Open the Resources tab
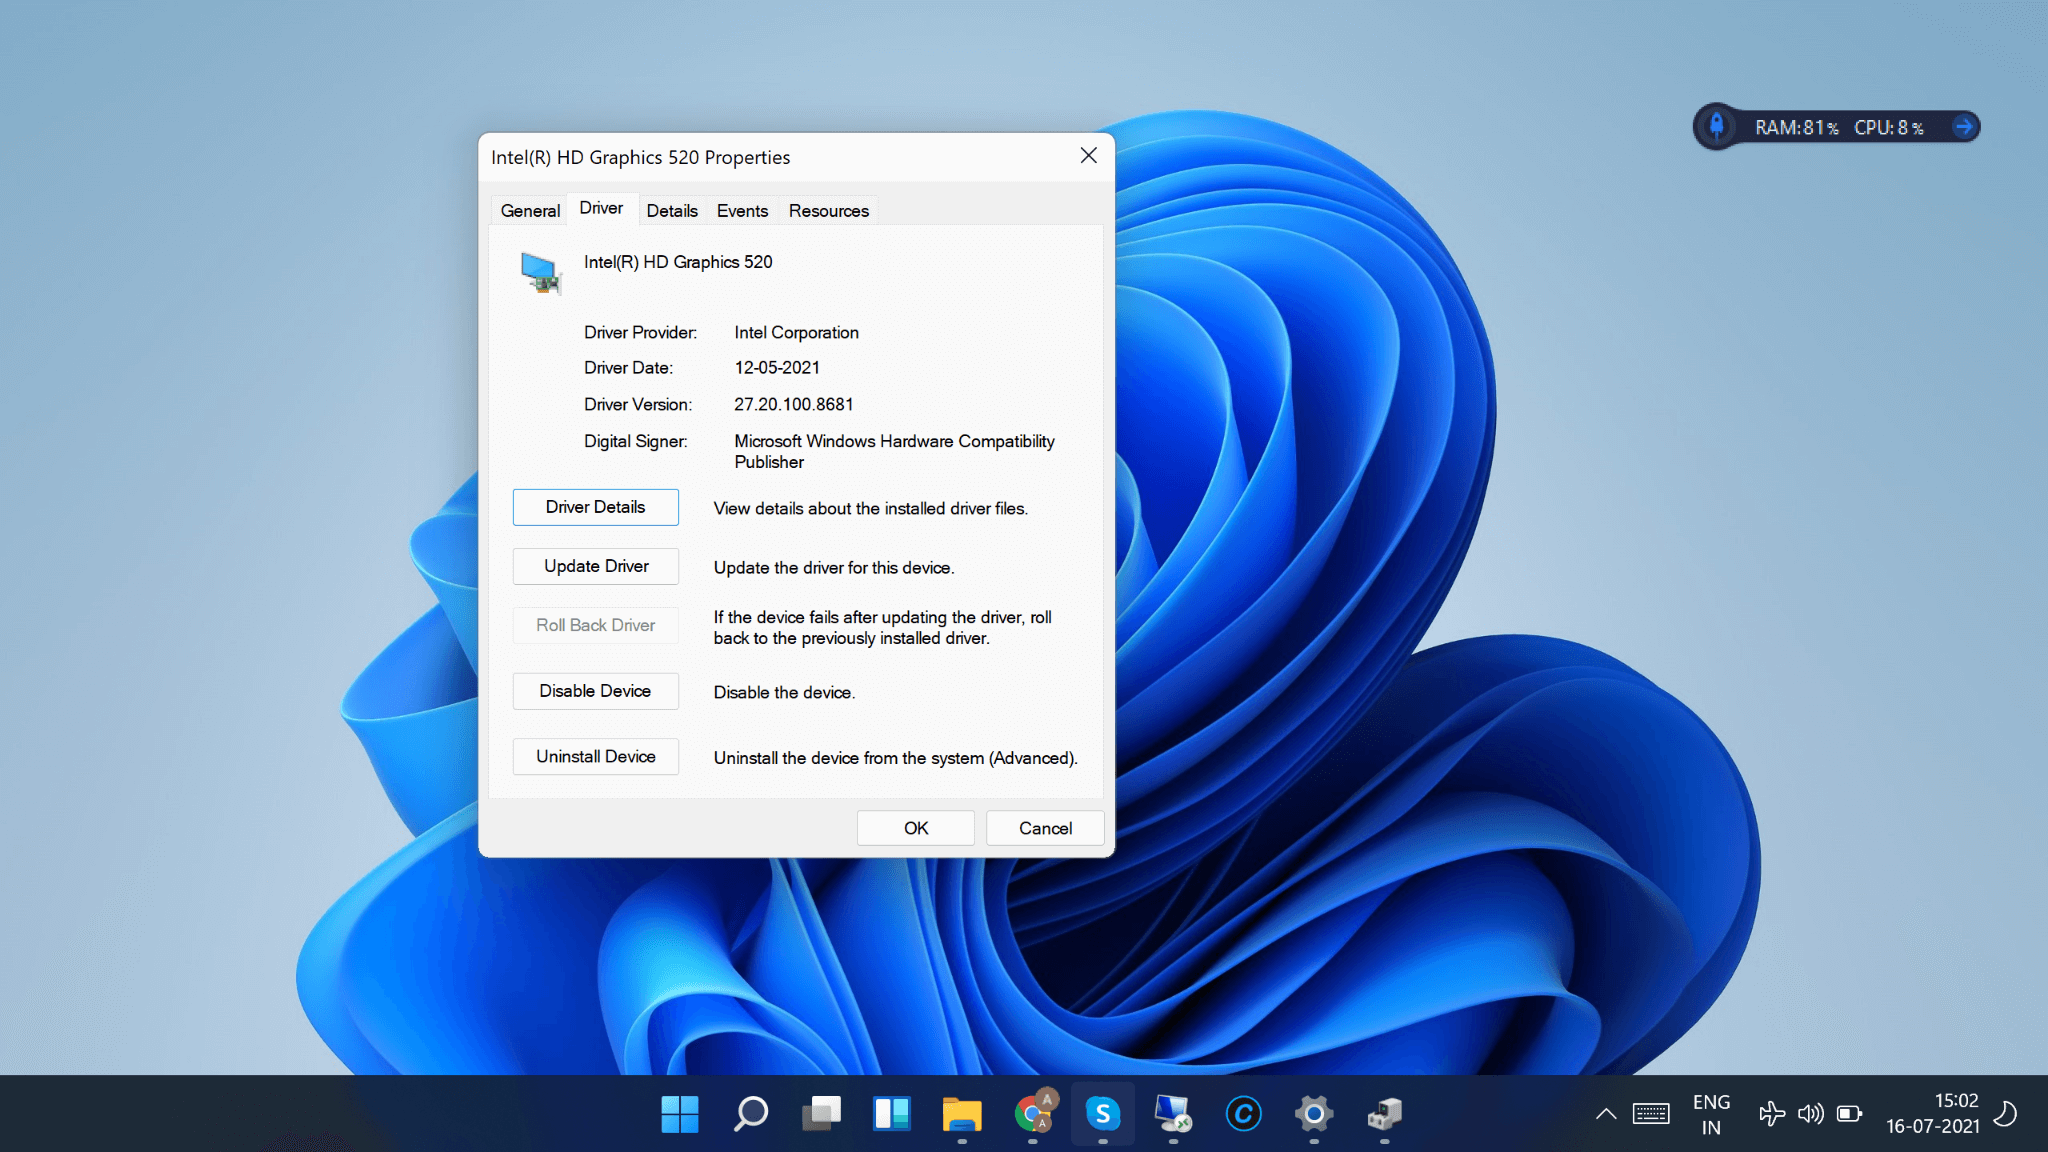 828,211
